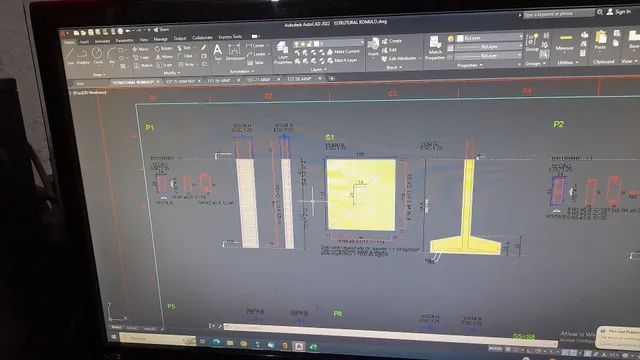Select the Text annotation tool
The height and width of the screenshot is (360, 640).
point(218,53)
